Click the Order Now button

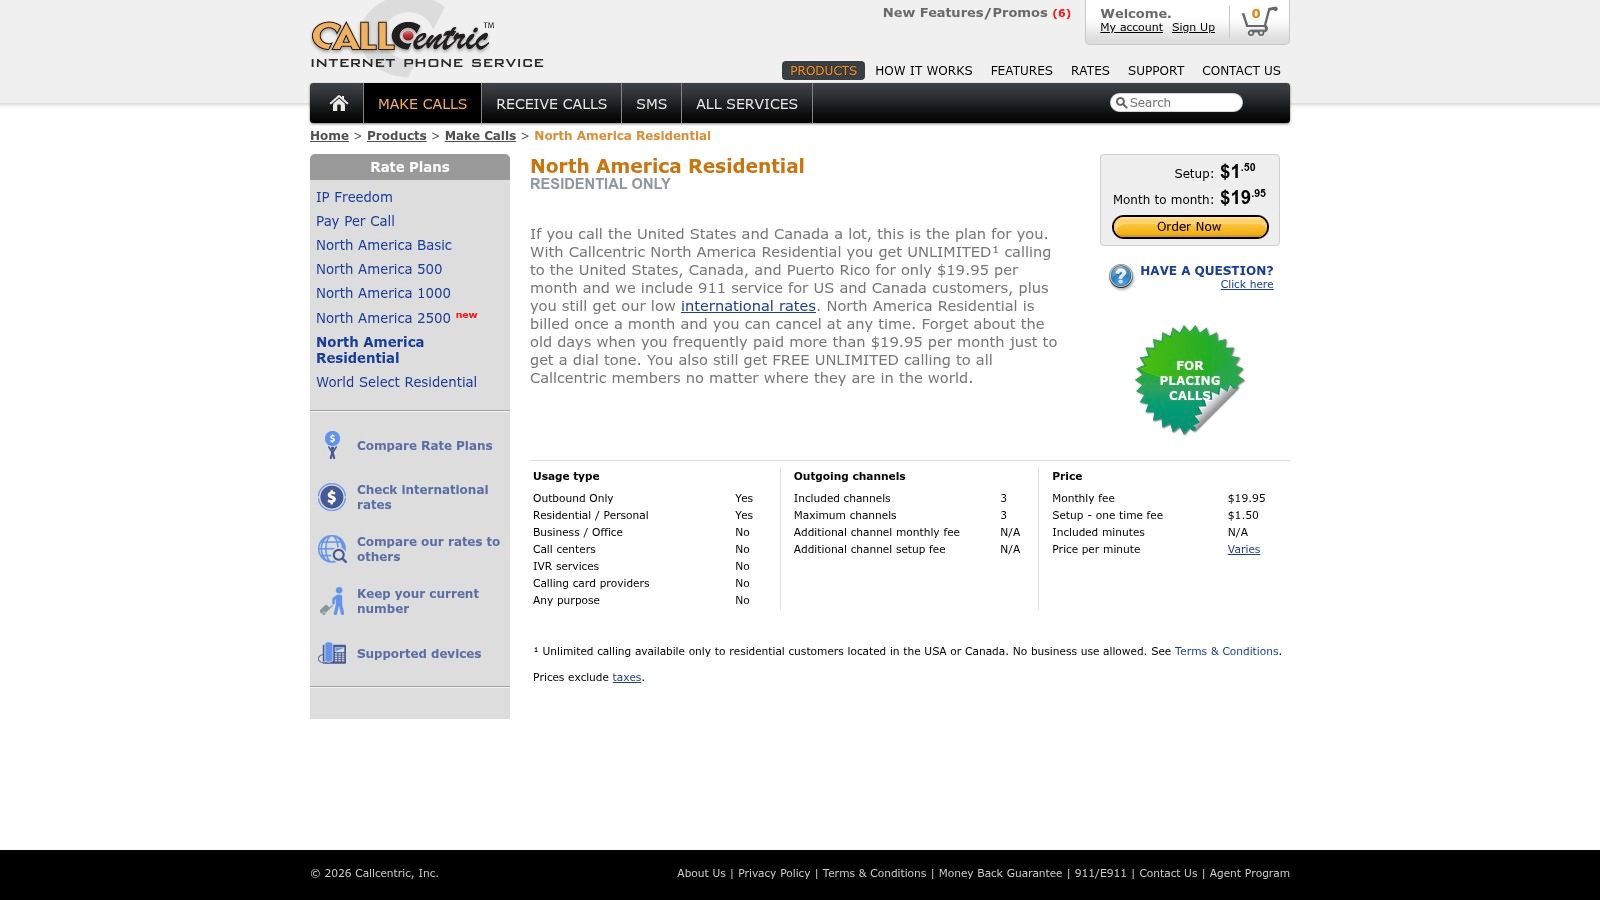[x=1189, y=227]
